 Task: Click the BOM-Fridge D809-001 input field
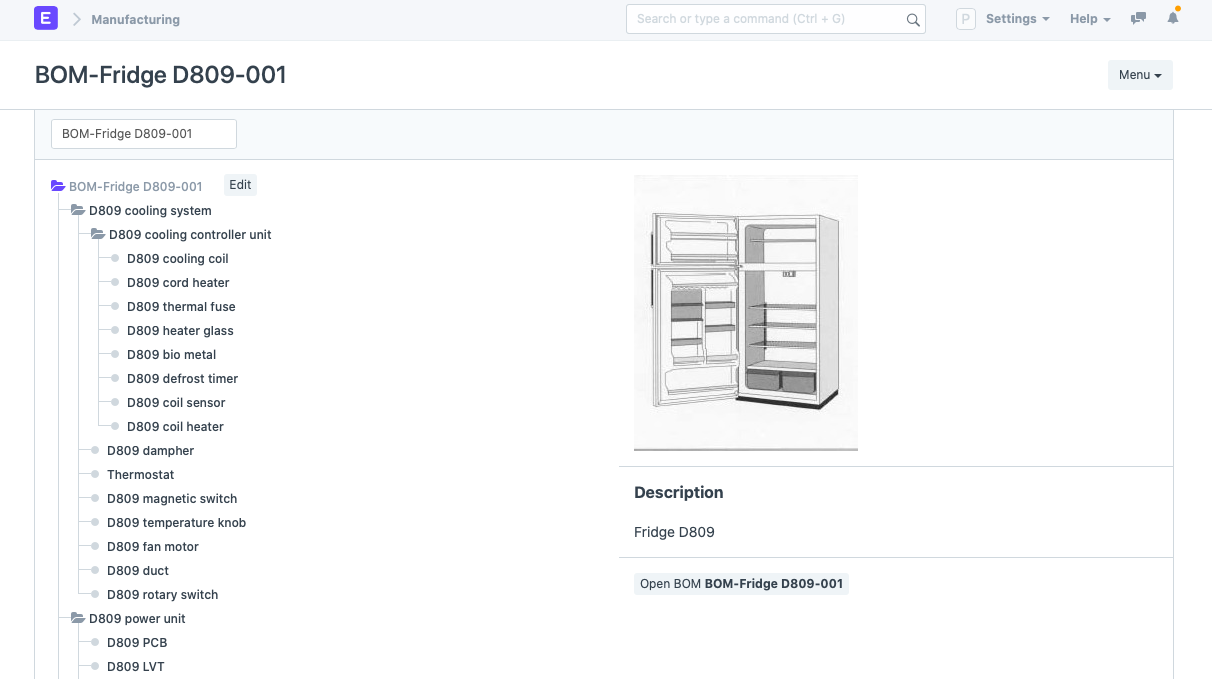click(x=144, y=134)
